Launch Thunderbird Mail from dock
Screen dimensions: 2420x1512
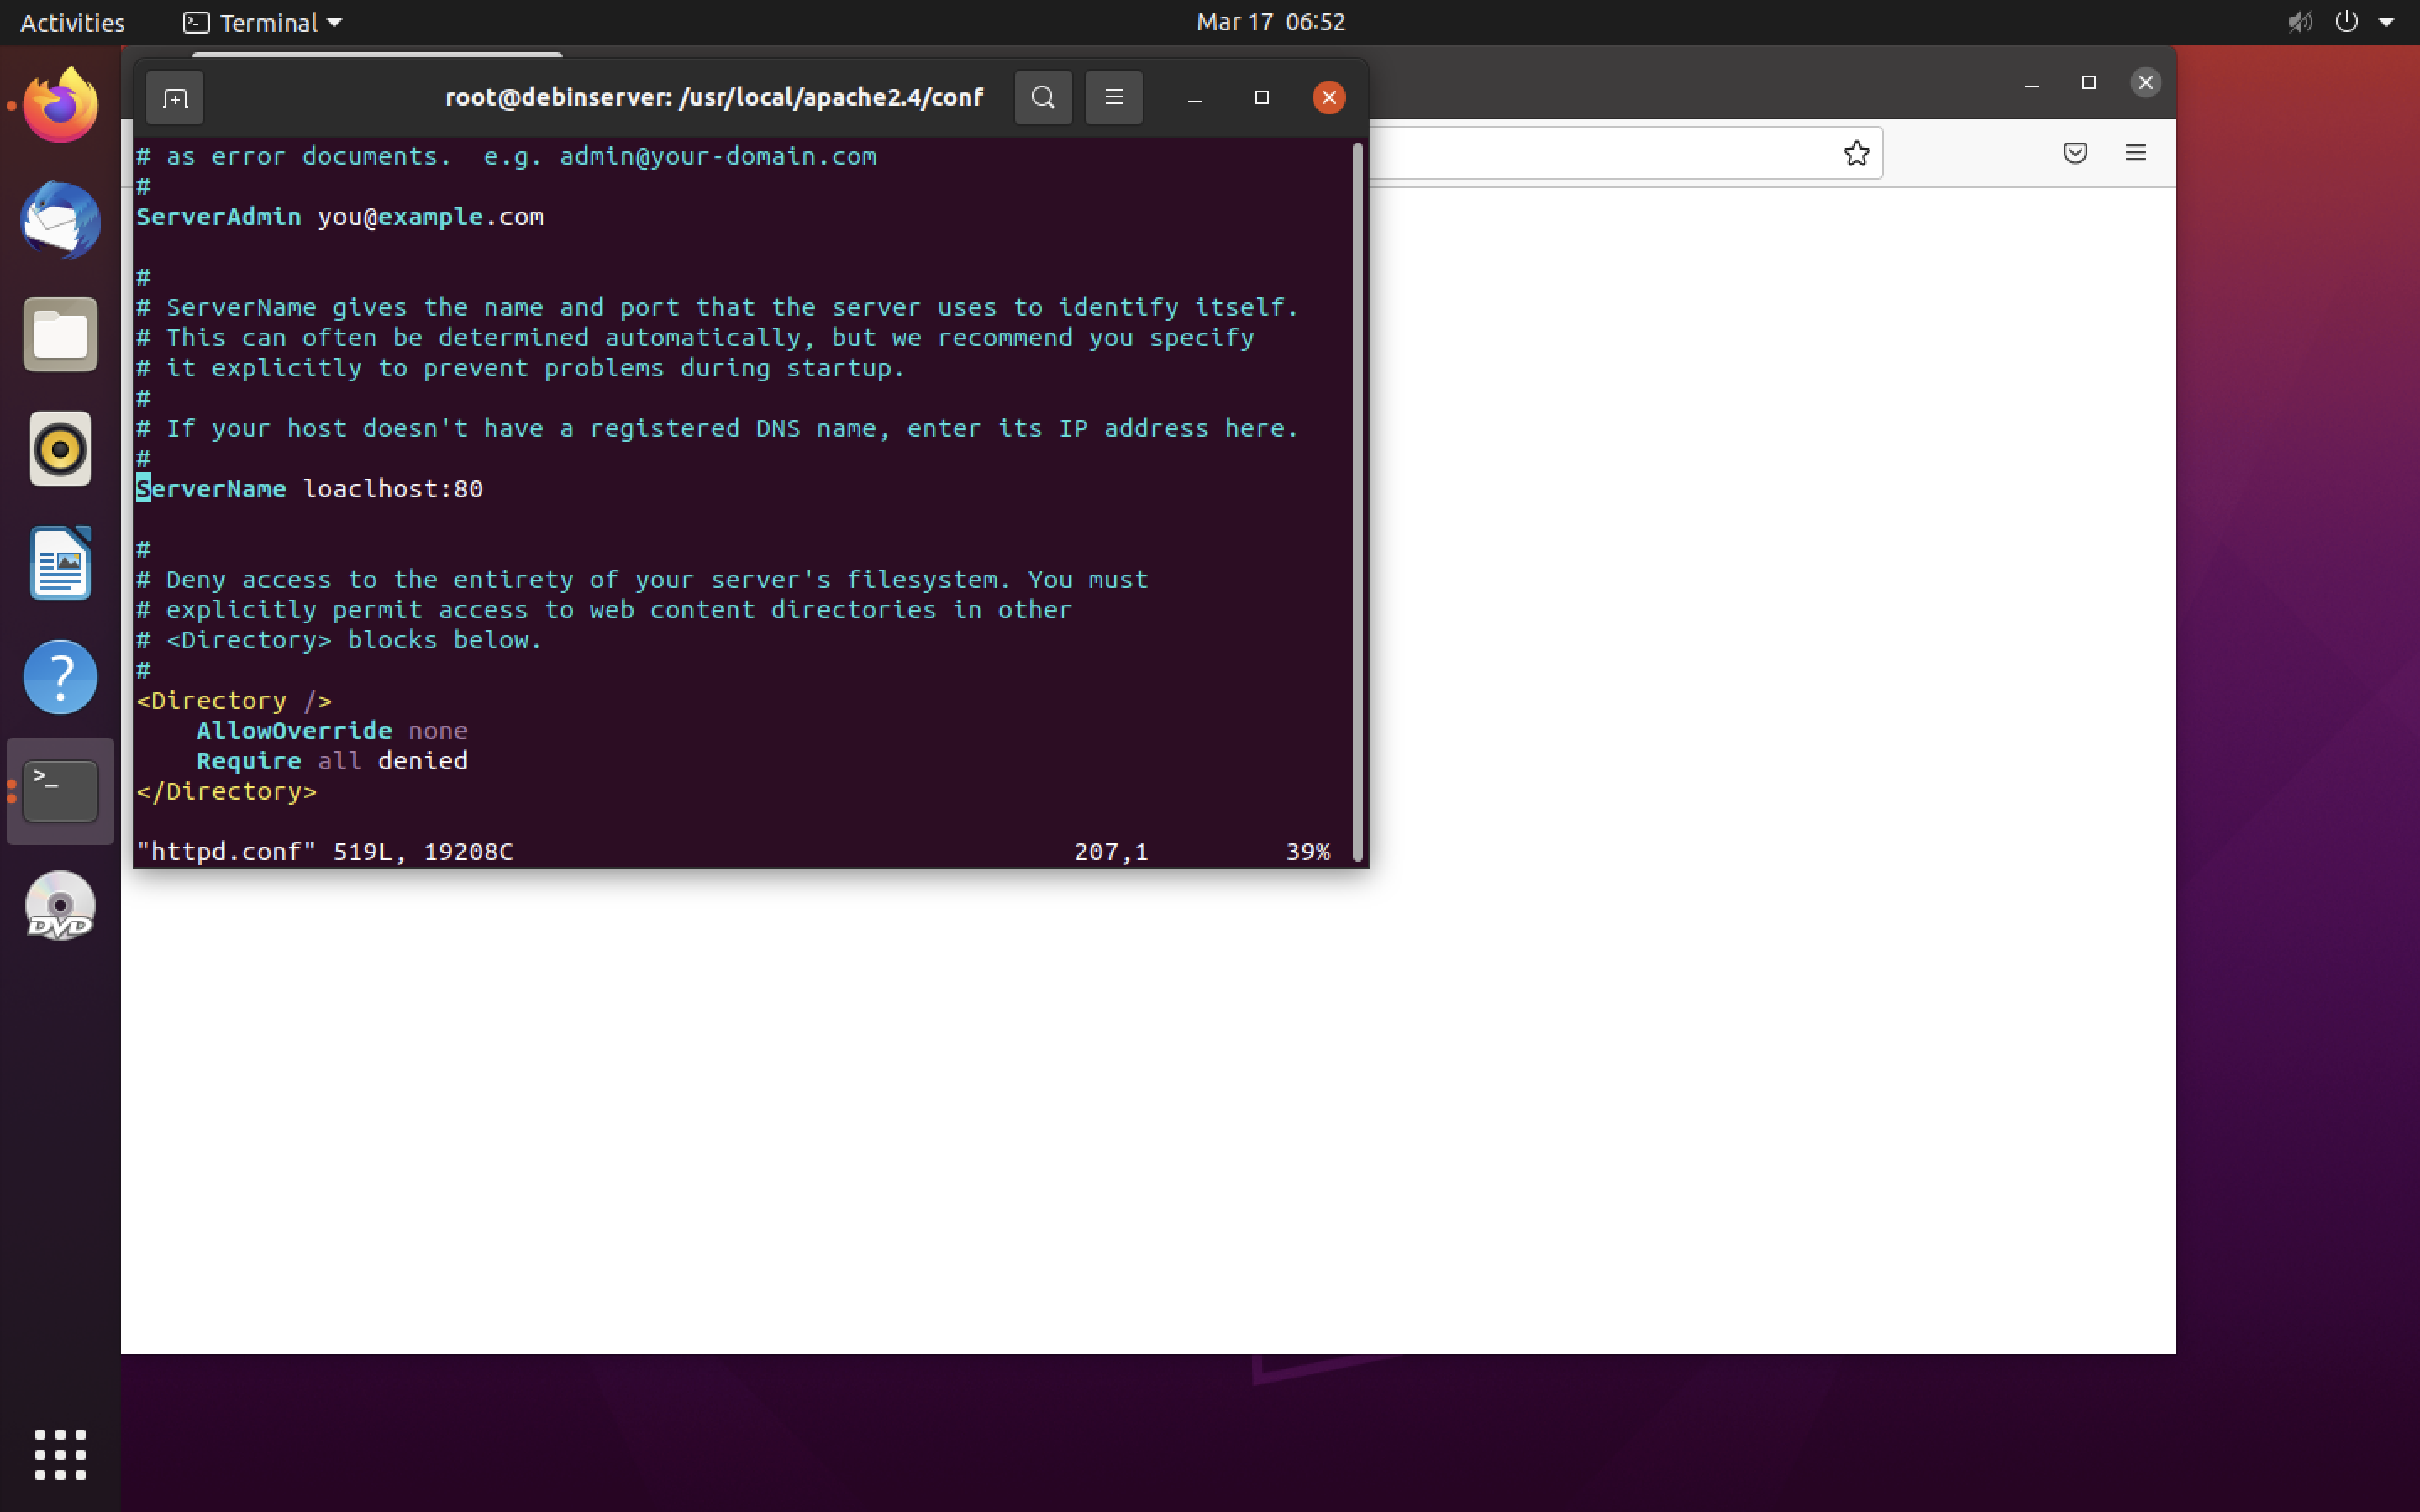[60, 221]
